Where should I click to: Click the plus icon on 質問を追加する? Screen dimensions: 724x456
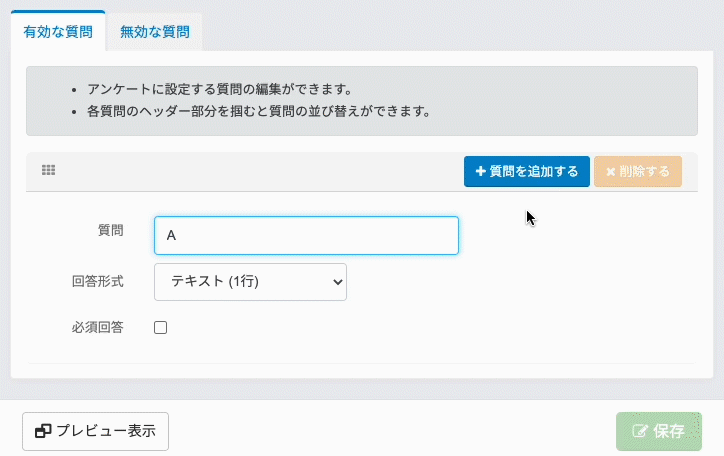point(481,171)
